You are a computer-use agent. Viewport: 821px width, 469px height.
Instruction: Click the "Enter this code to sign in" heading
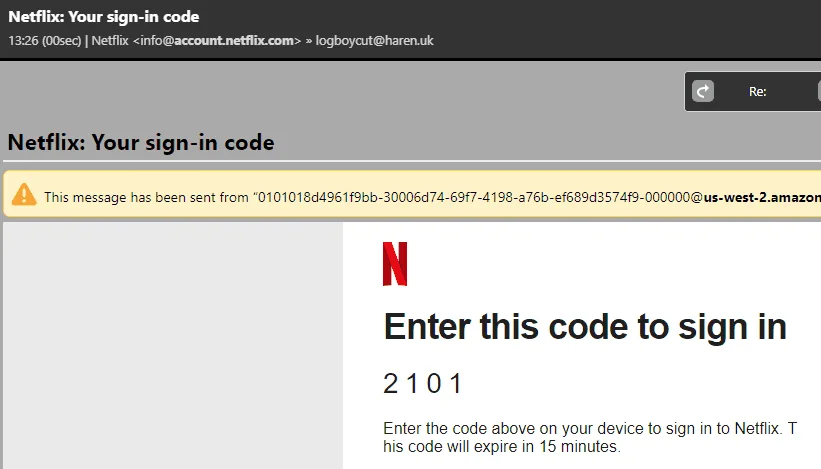(x=585, y=327)
